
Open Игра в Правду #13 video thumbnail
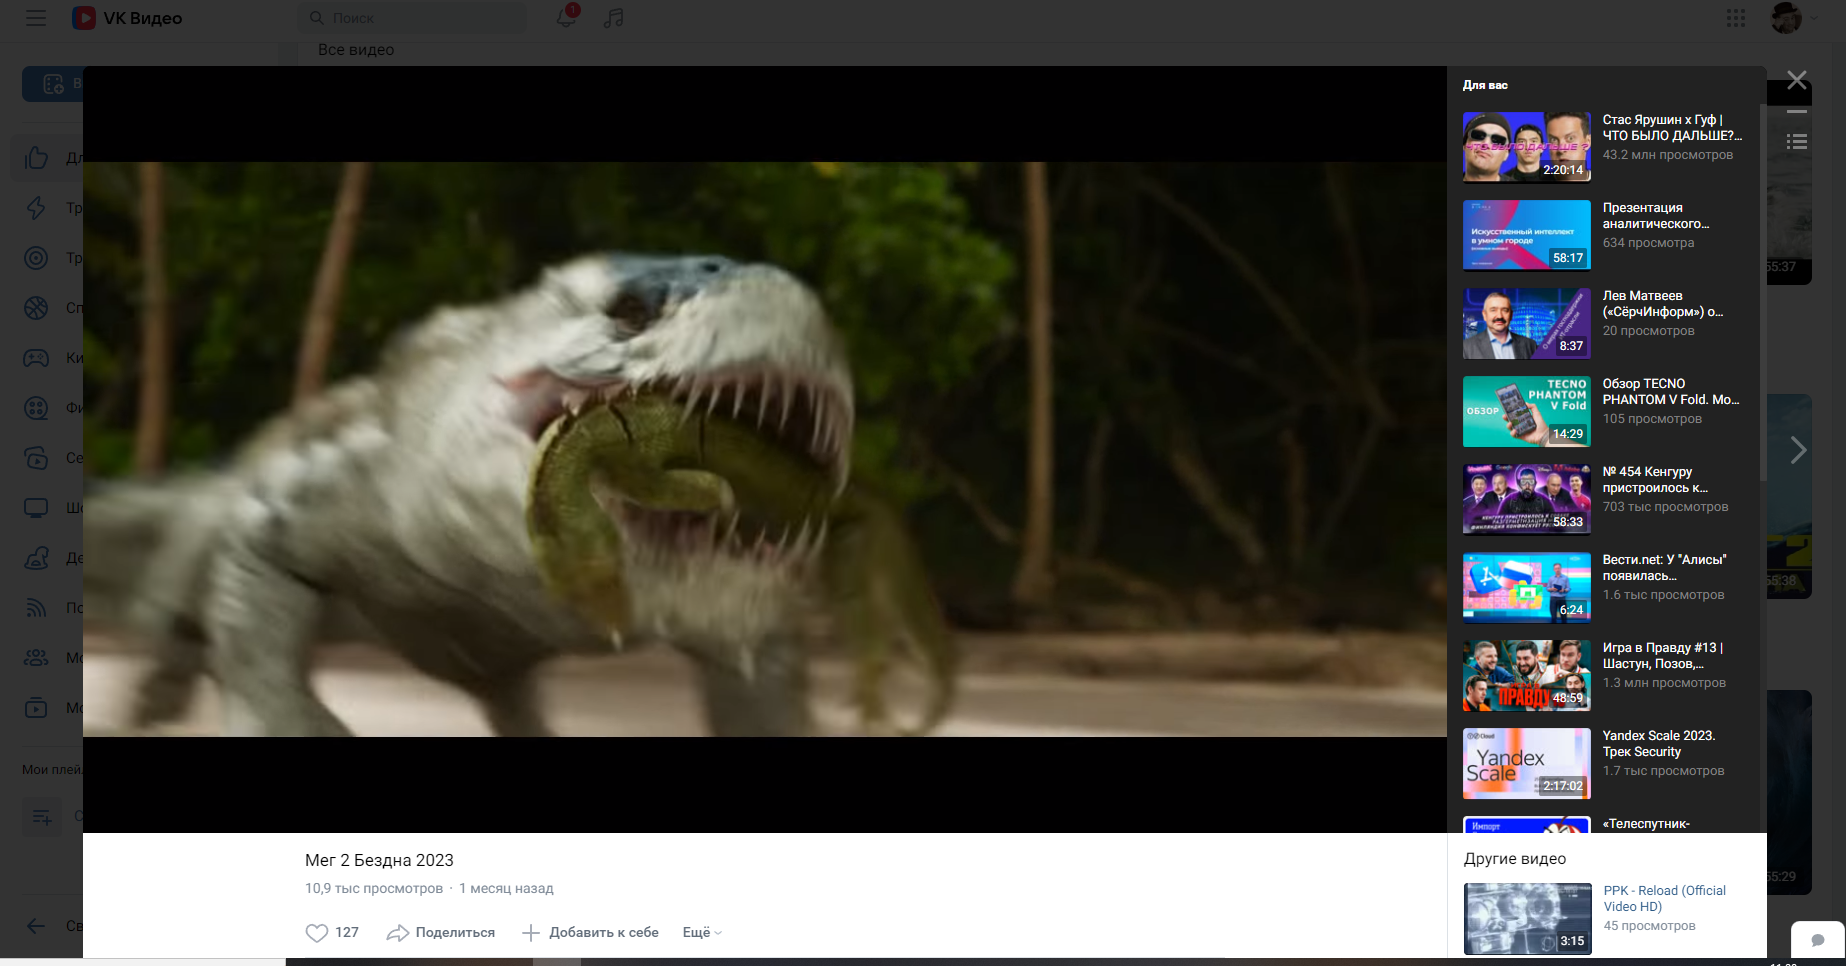[x=1527, y=675]
